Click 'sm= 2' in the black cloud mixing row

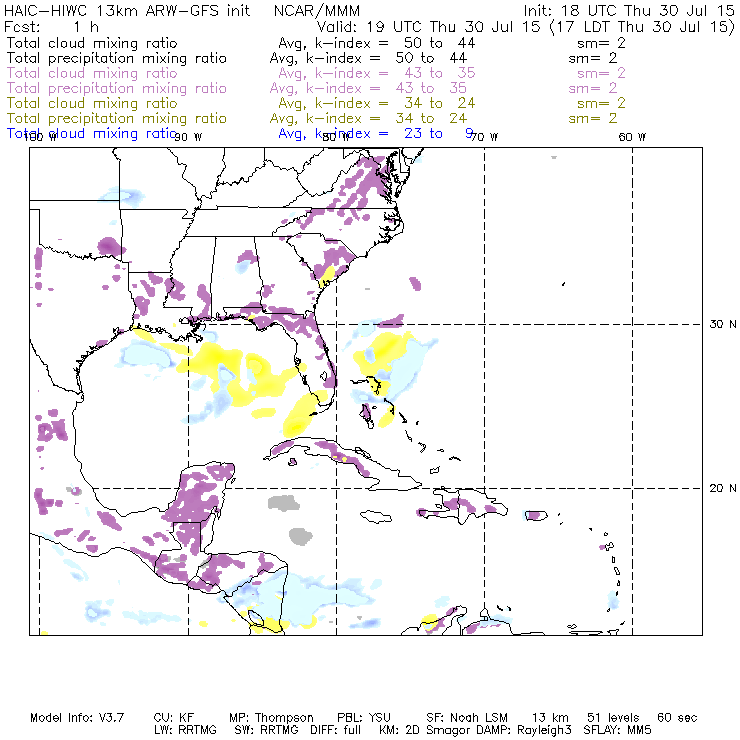click(x=601, y=43)
